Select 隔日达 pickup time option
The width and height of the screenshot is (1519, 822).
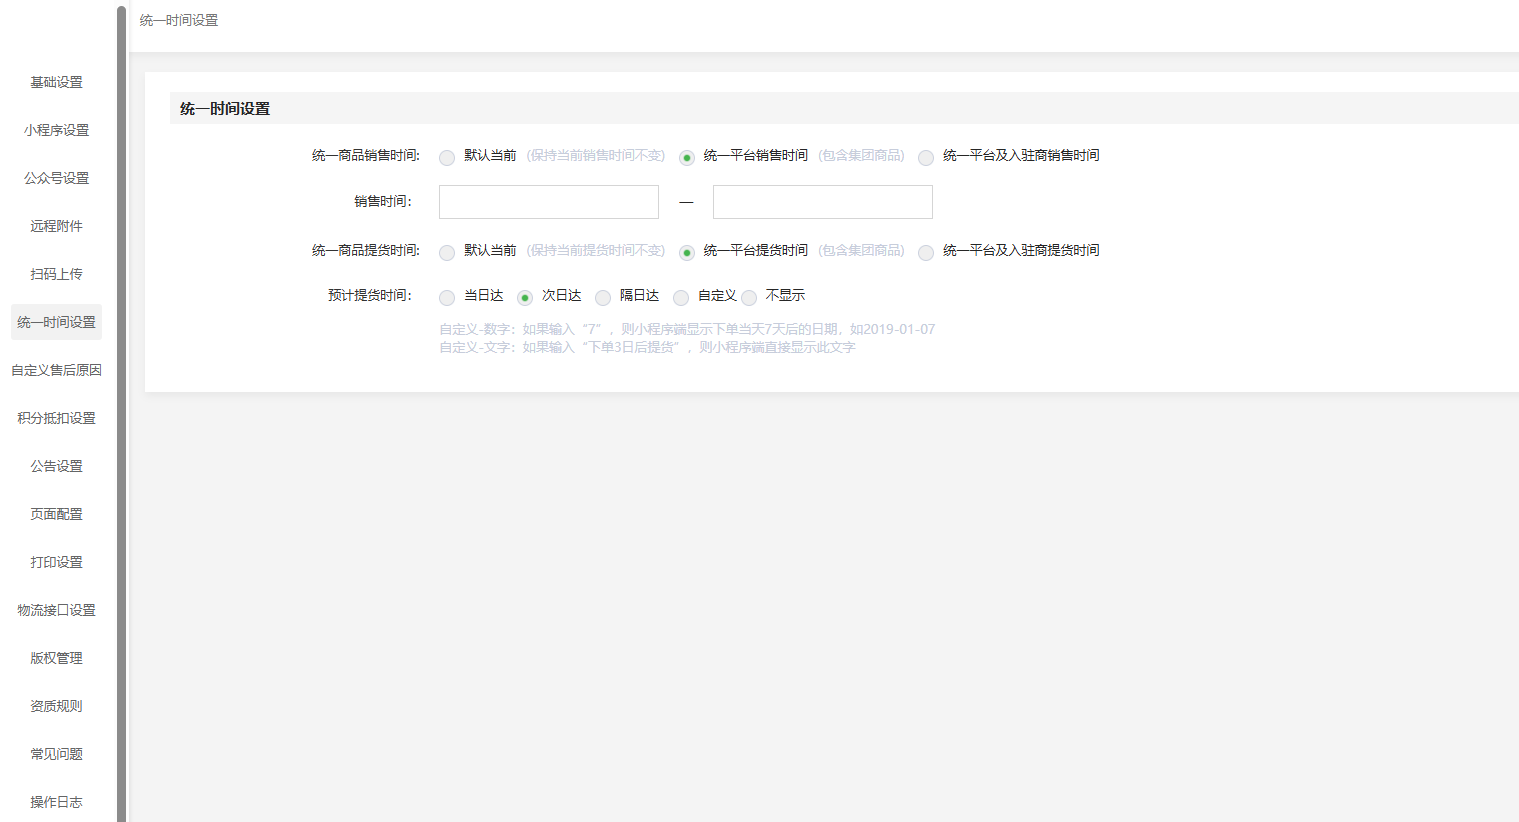603,298
